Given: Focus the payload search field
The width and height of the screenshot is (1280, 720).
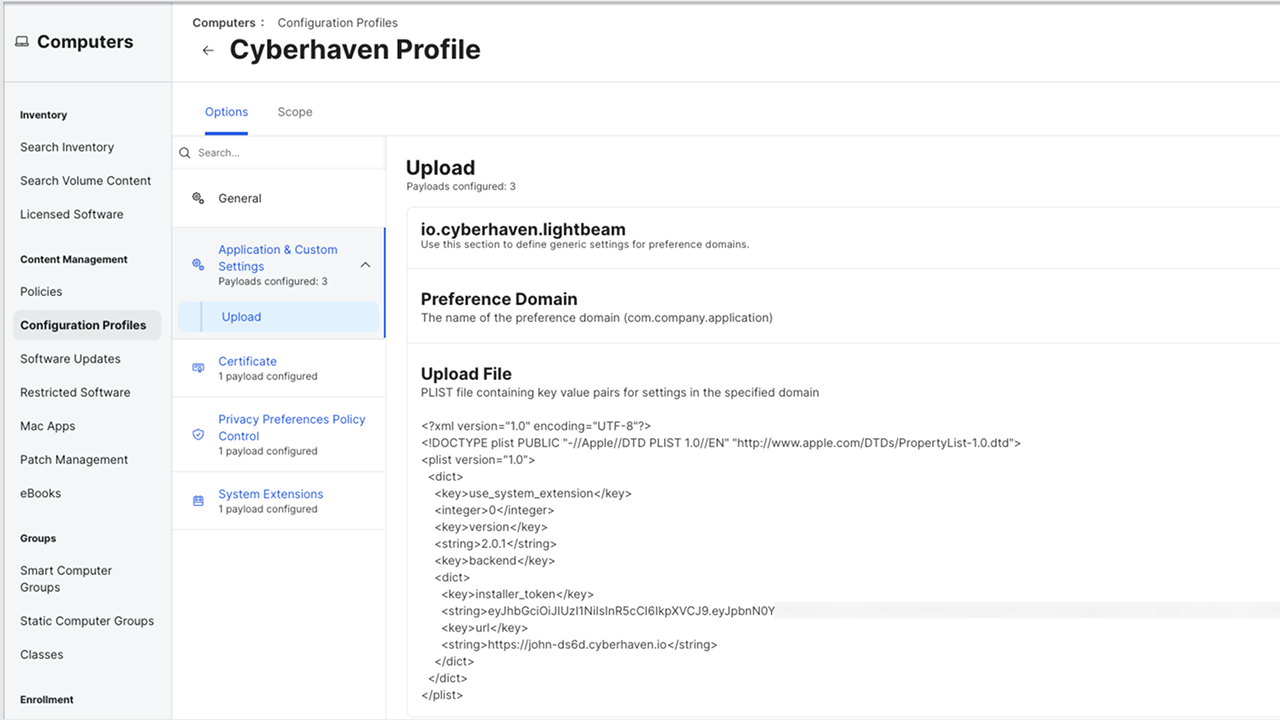Looking at the screenshot, I should pyautogui.click(x=285, y=153).
